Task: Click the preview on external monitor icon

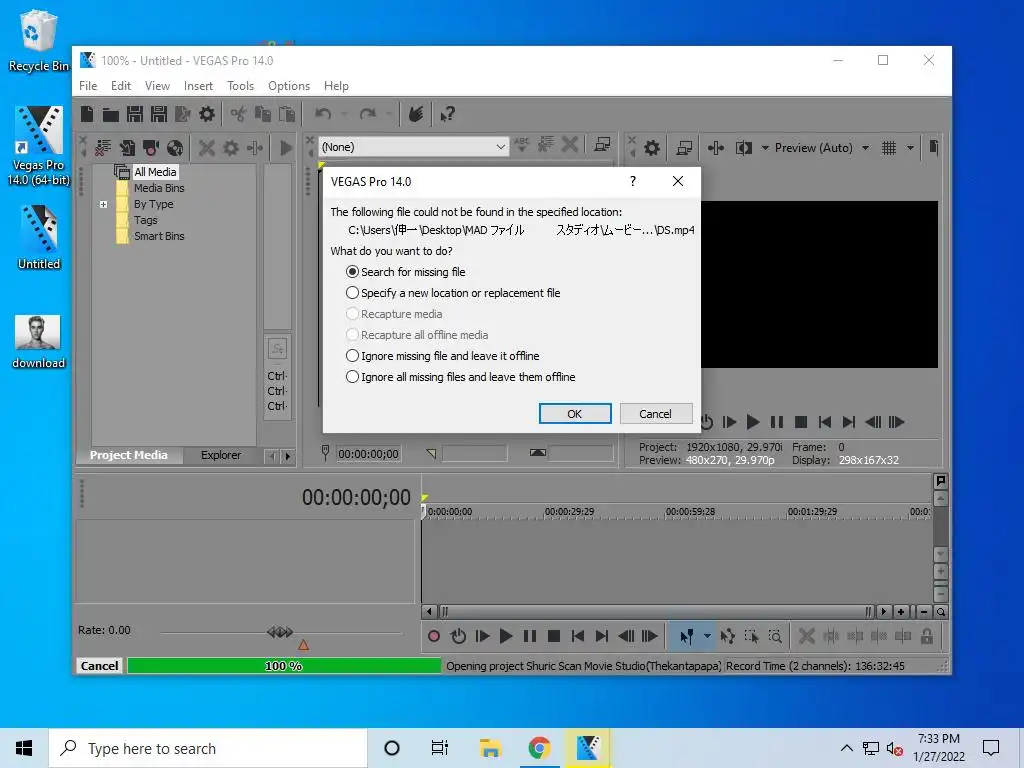Action: pos(684,148)
